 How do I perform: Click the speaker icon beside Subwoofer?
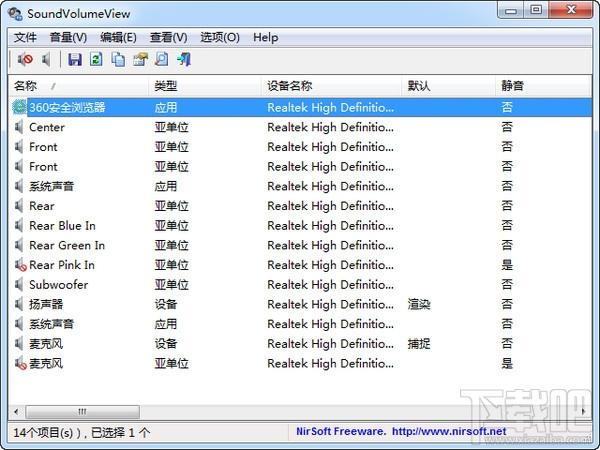pos(19,285)
